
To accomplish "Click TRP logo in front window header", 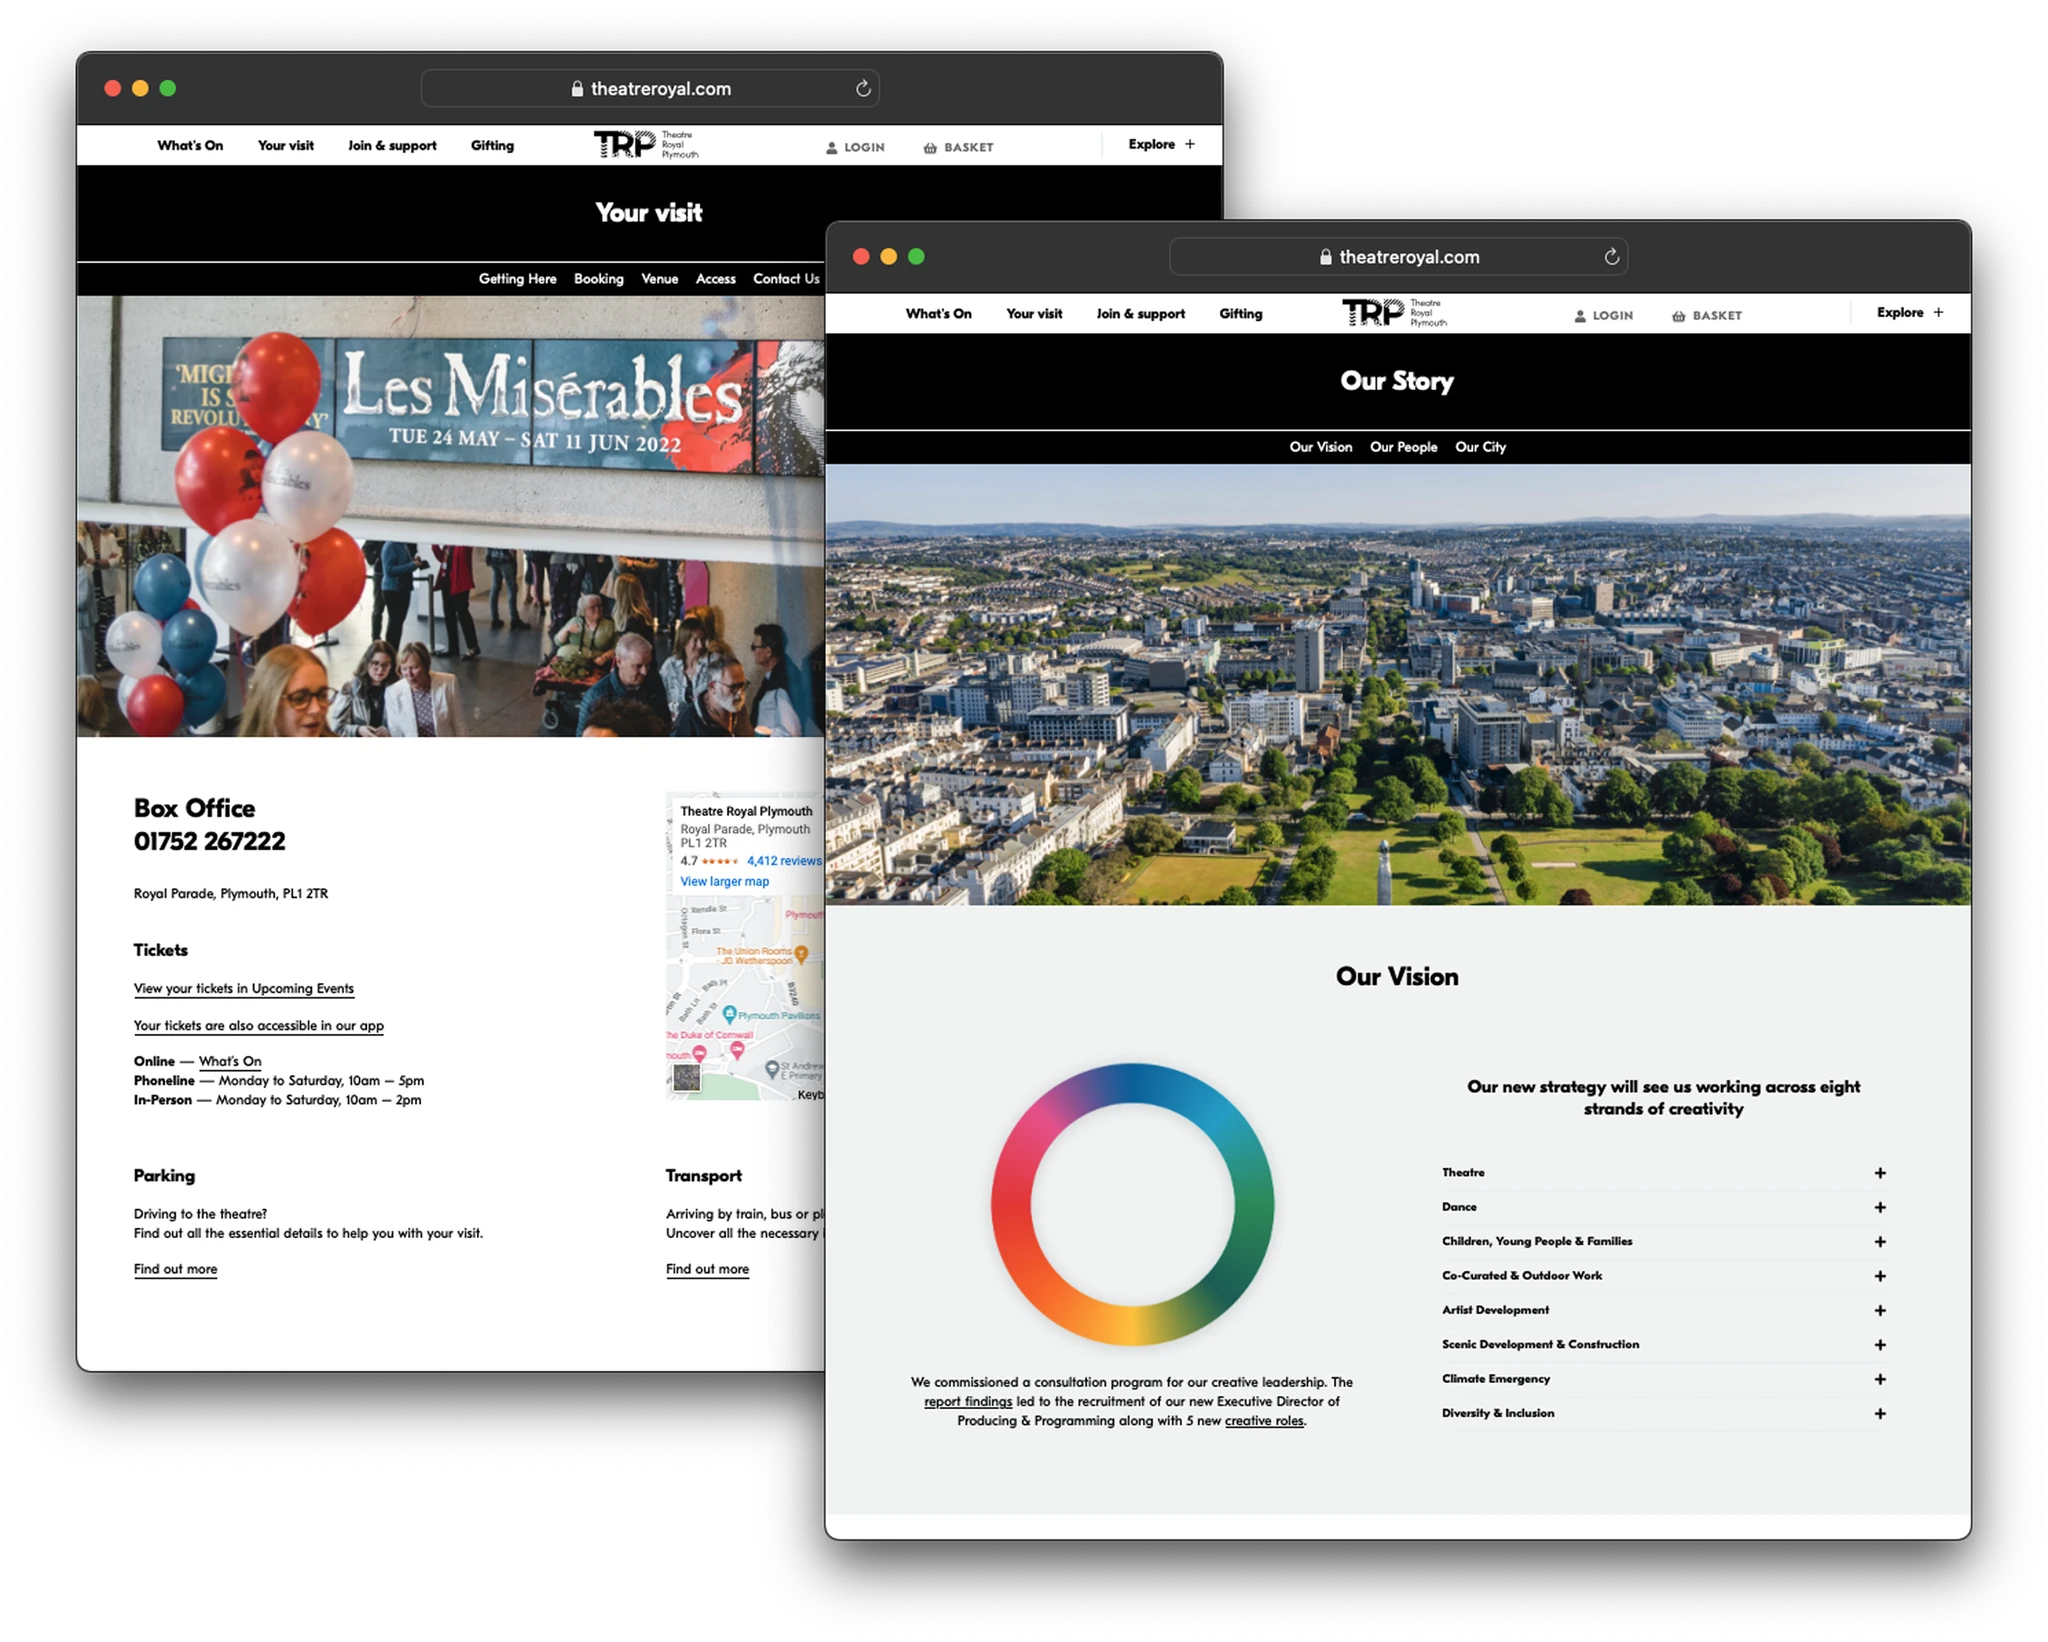I will (x=1394, y=313).
